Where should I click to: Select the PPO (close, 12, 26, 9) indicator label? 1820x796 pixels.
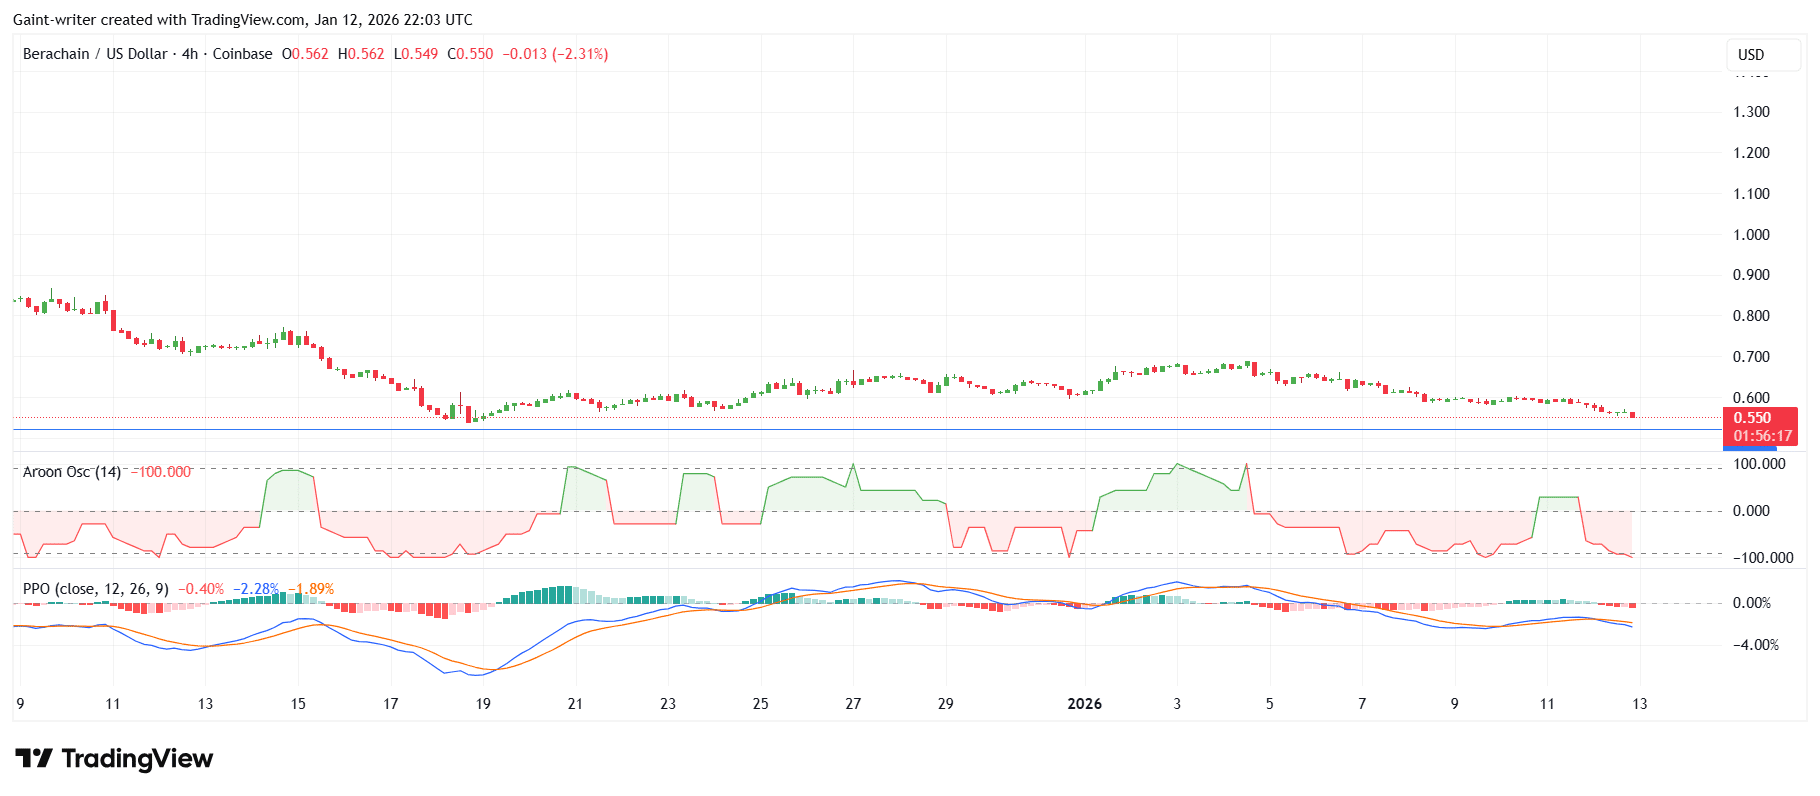pos(96,589)
